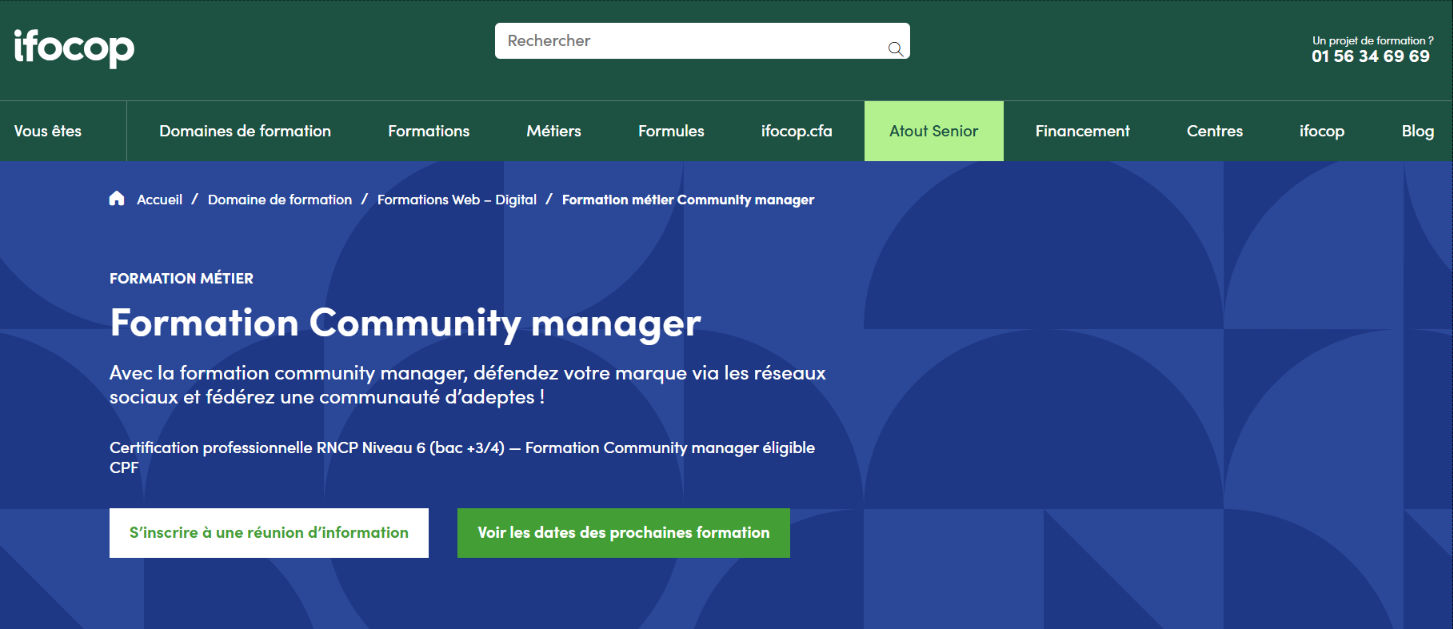
Task: Select the highlighted Atout Senior tab
Action: [933, 130]
